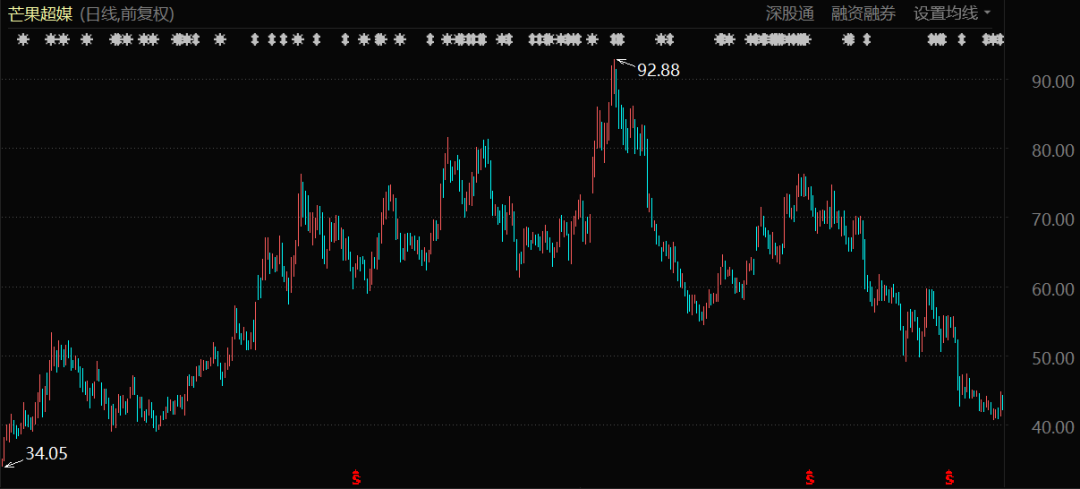Click the 融资融券 label
The image size is (1080, 489).
click(x=863, y=13)
